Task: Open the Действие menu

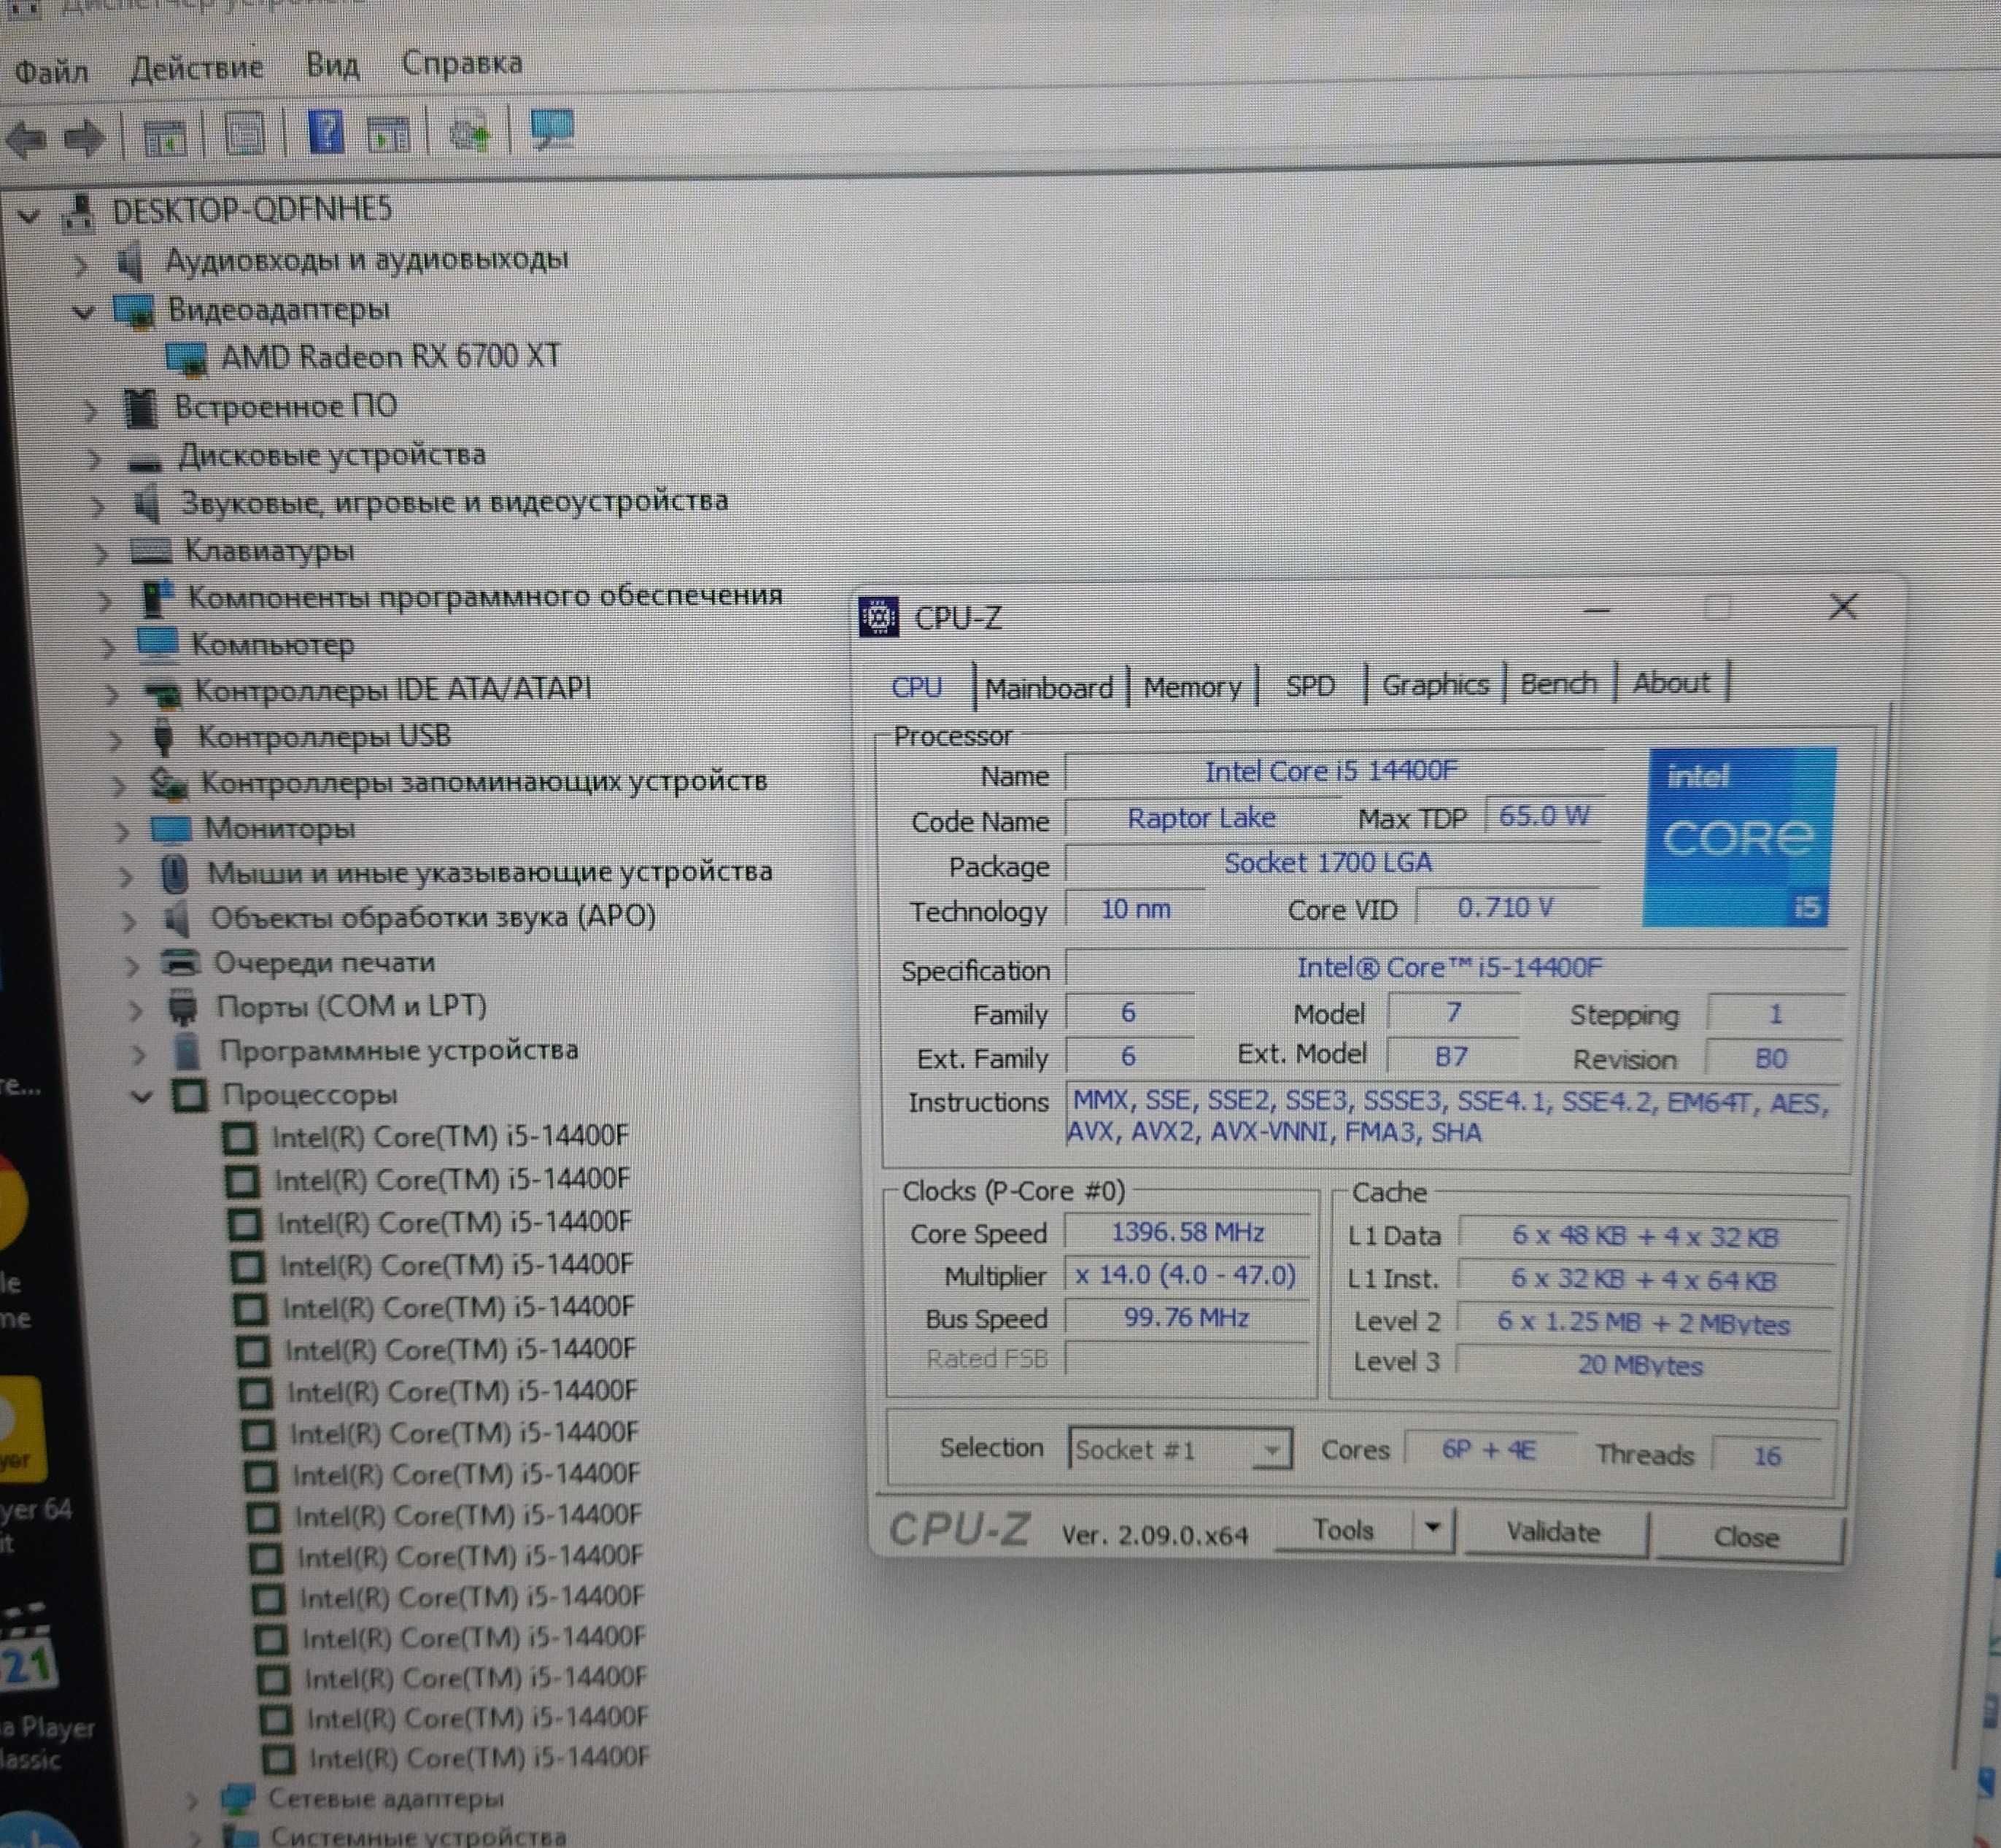Action: (x=196, y=68)
